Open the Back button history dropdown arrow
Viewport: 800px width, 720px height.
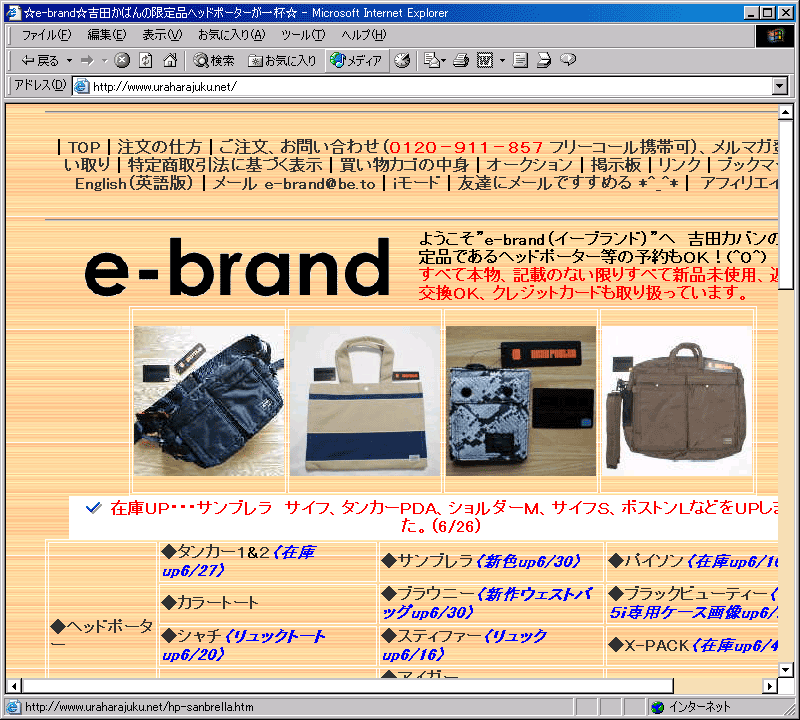tap(69, 61)
